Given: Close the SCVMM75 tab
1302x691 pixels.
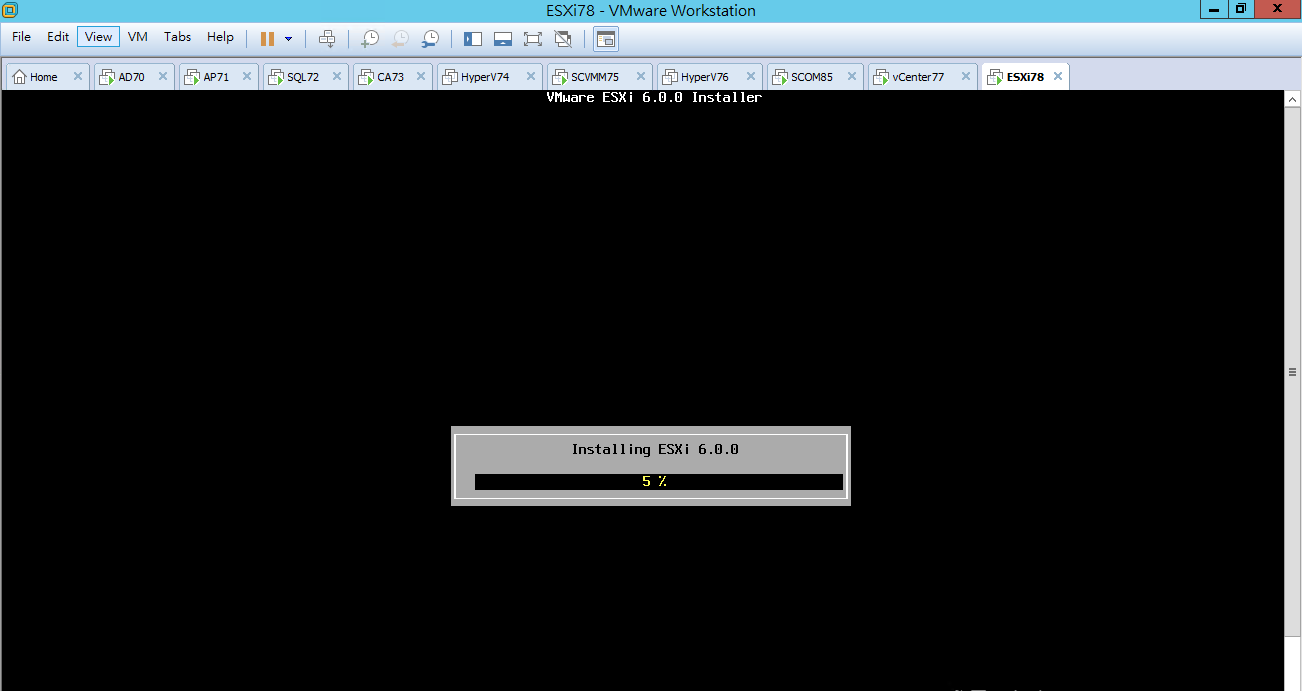Looking at the screenshot, I should [642, 76].
